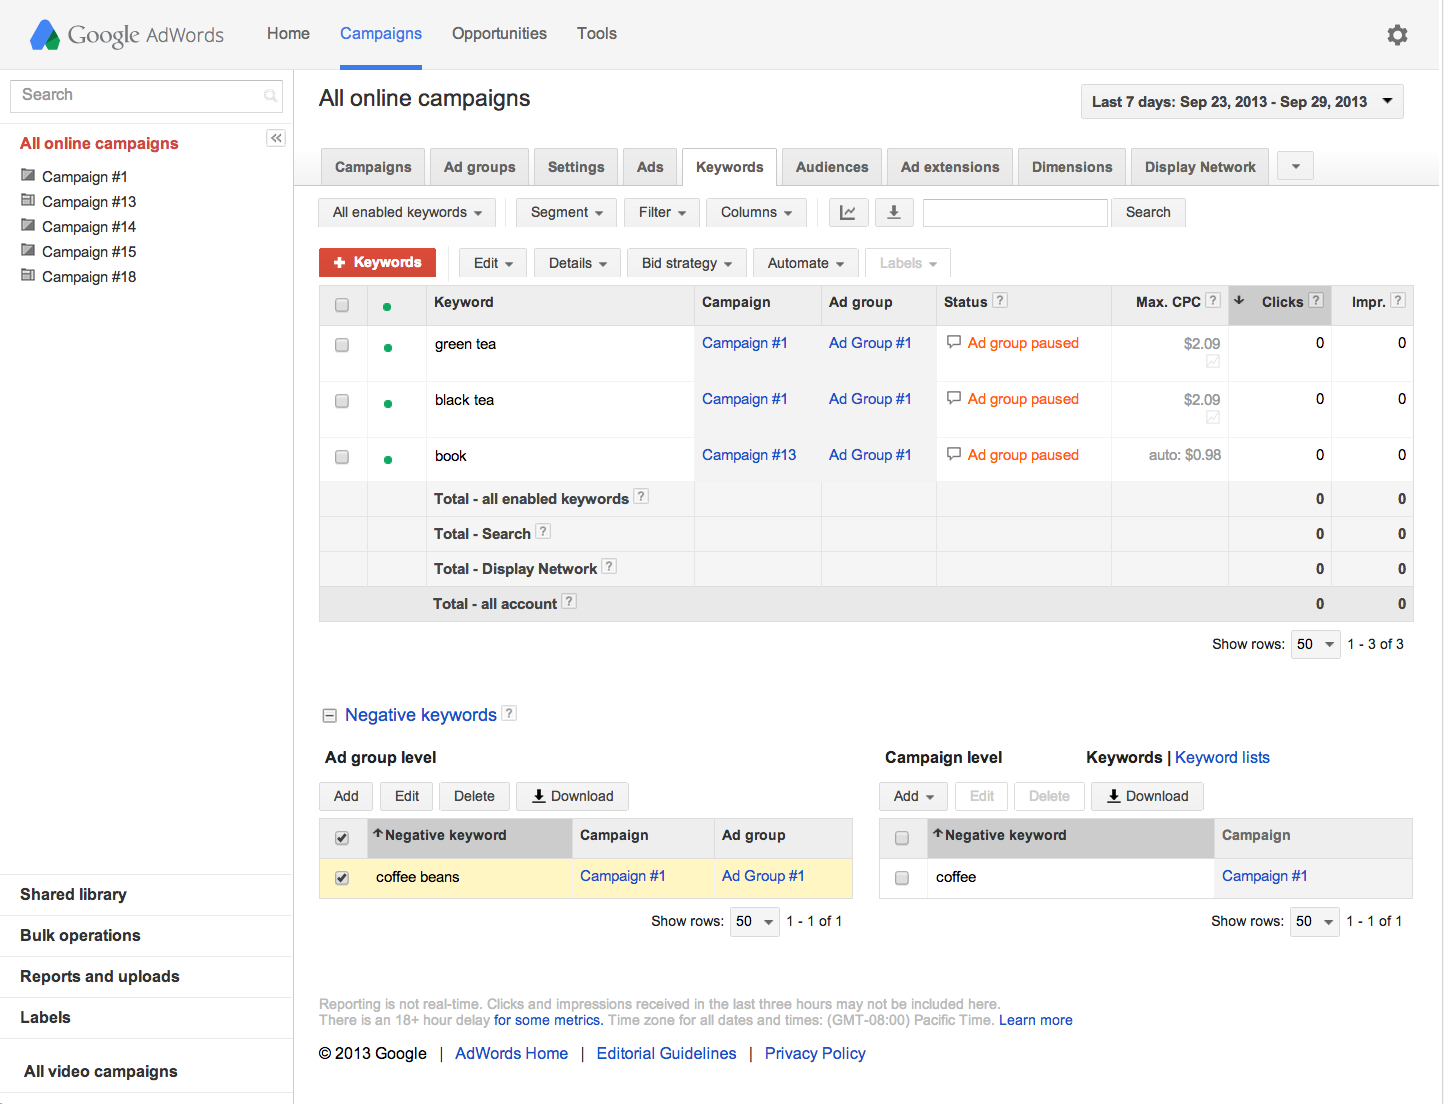Click the keyword search input field
The width and height of the screenshot is (1444, 1104).
(1015, 212)
